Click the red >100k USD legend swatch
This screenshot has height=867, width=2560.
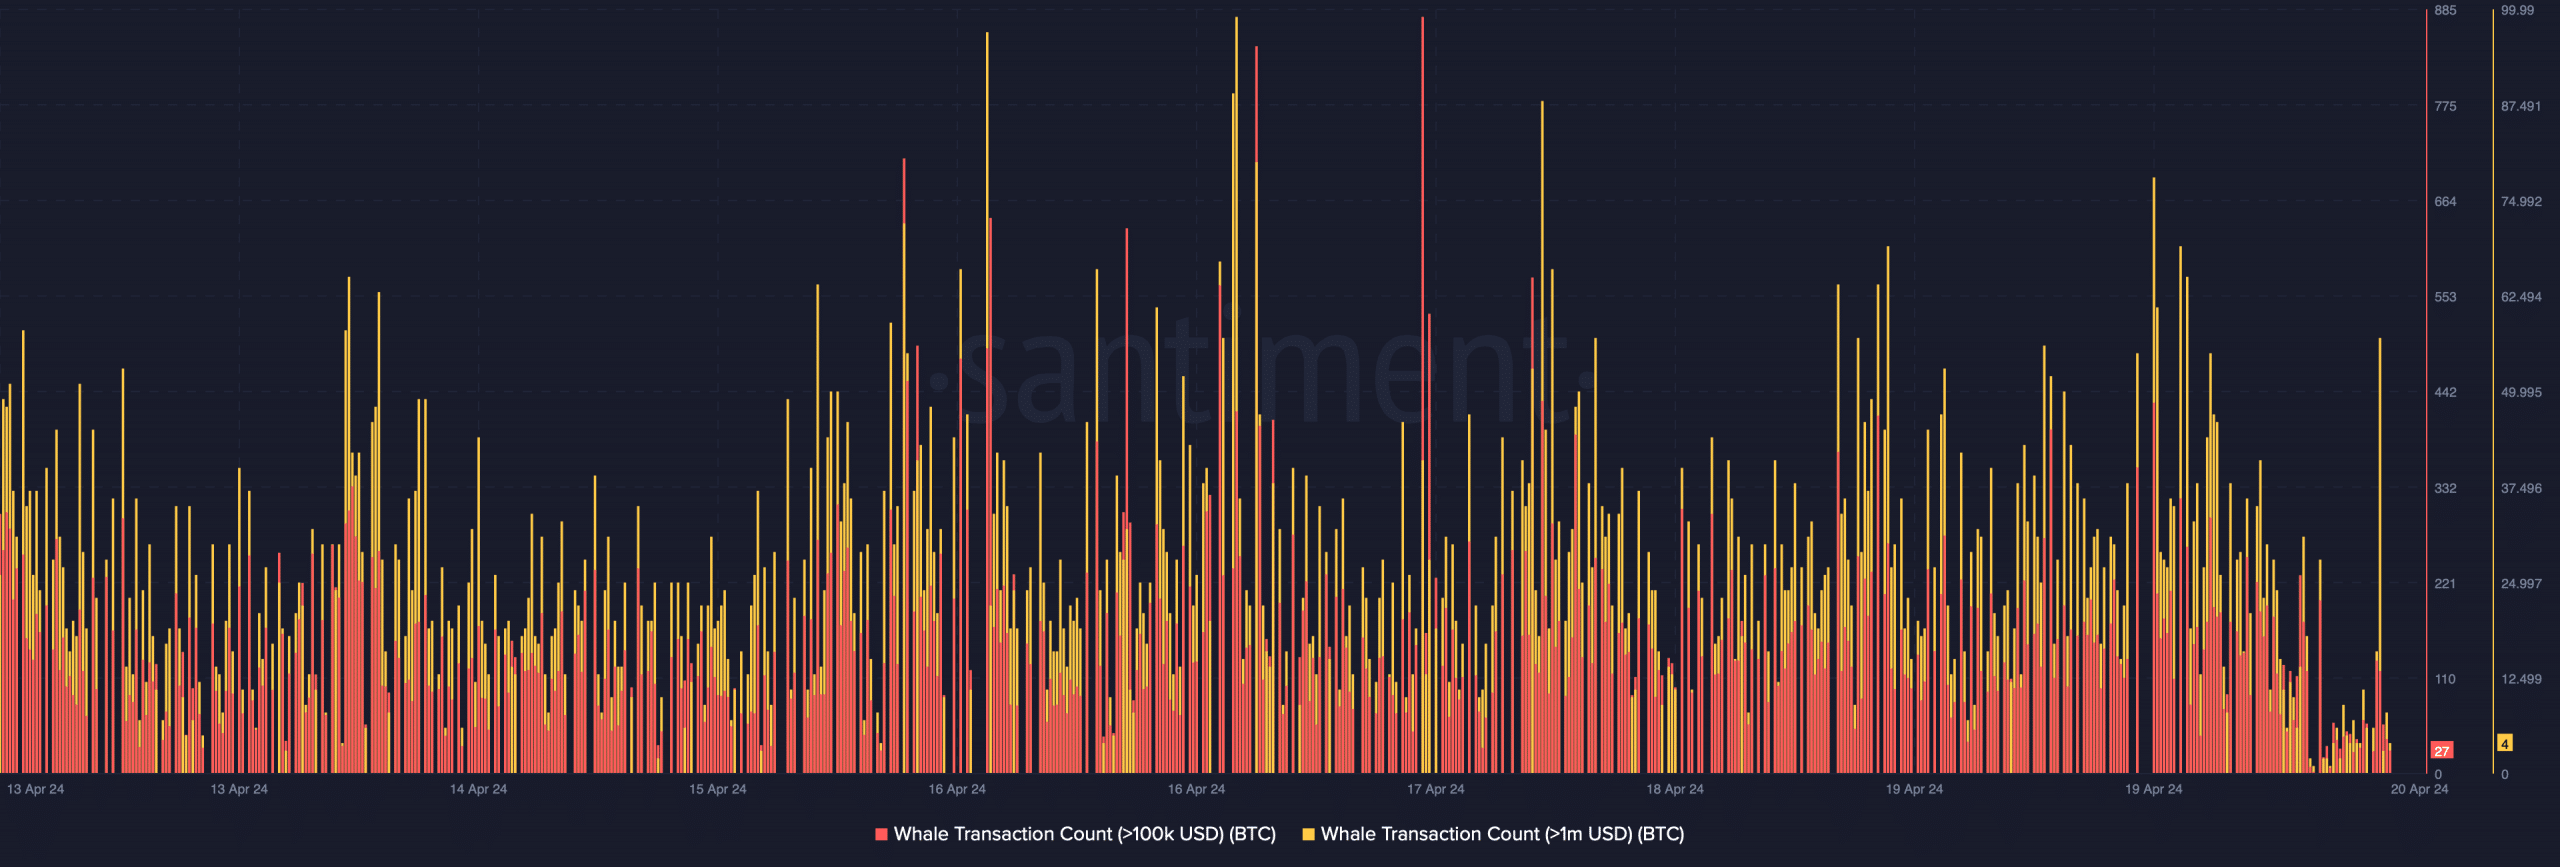coord(881,834)
